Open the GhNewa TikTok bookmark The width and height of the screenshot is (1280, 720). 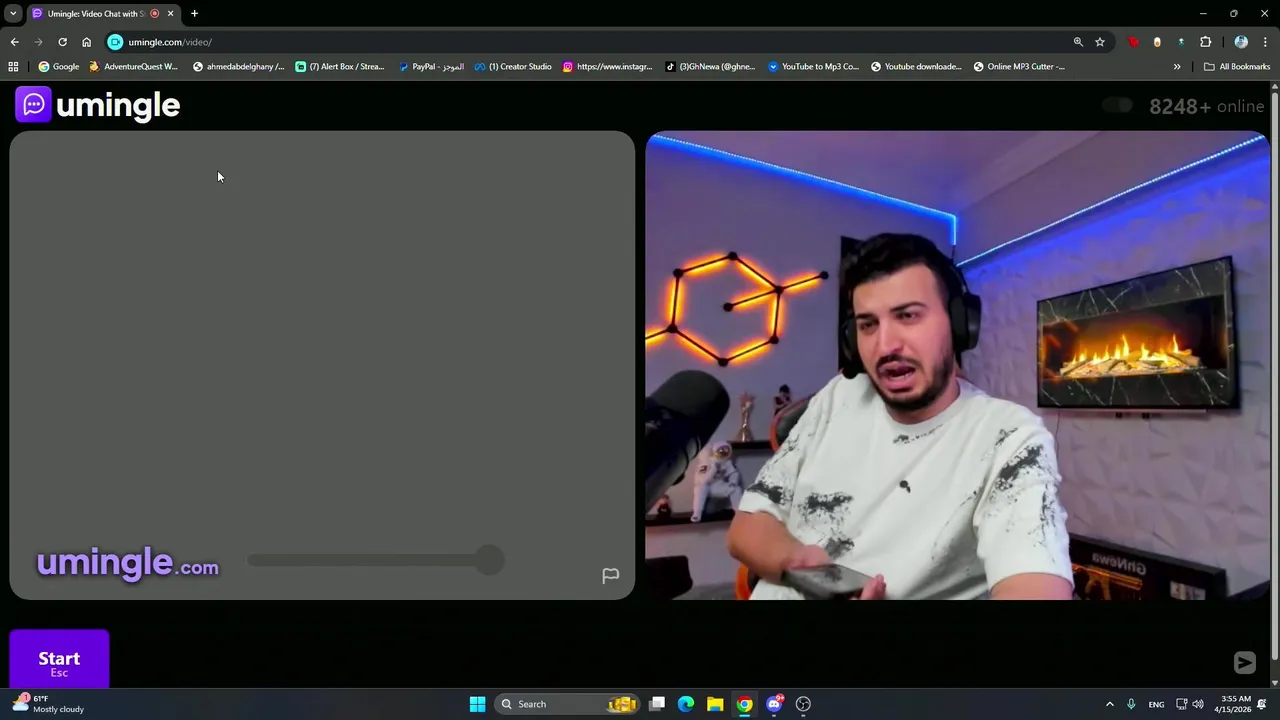pyautogui.click(x=710, y=67)
